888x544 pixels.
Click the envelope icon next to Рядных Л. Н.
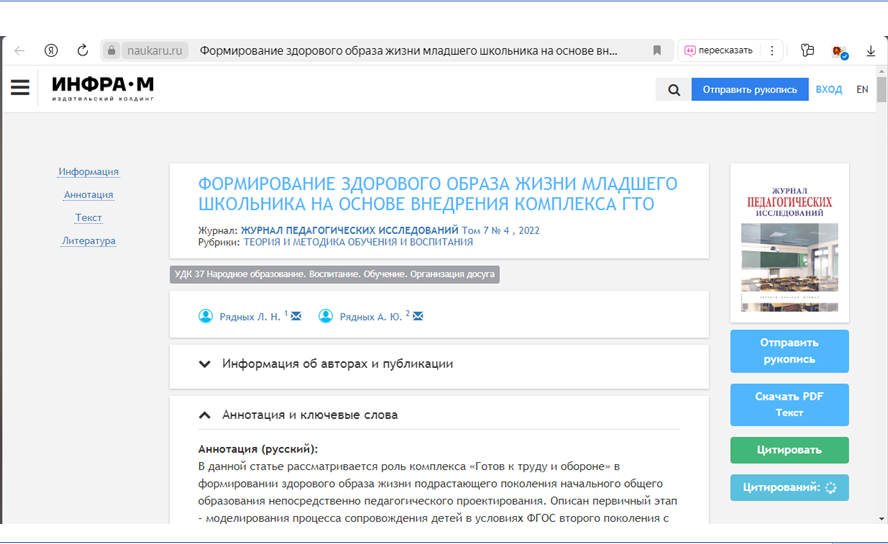(x=296, y=317)
